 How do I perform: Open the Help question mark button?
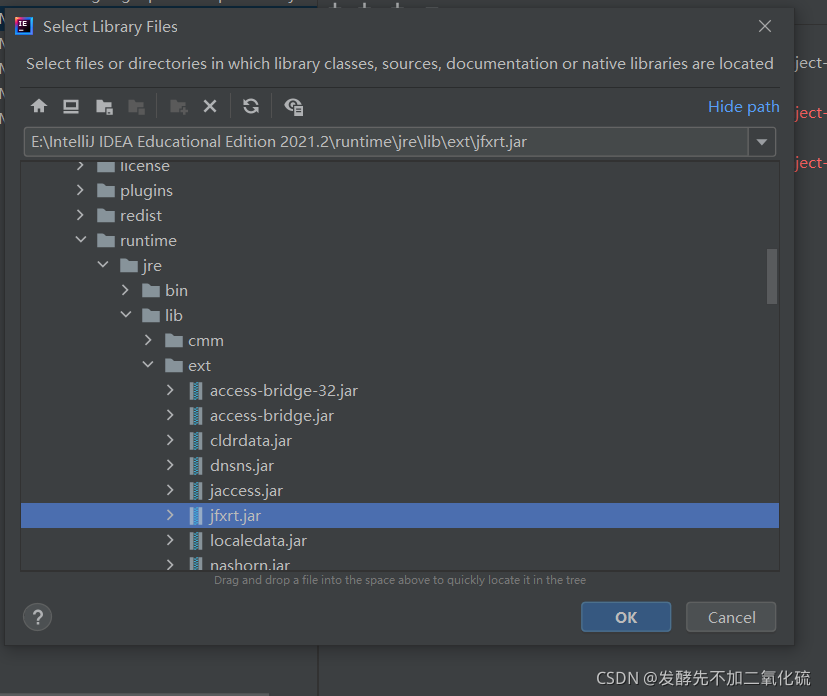[37, 617]
